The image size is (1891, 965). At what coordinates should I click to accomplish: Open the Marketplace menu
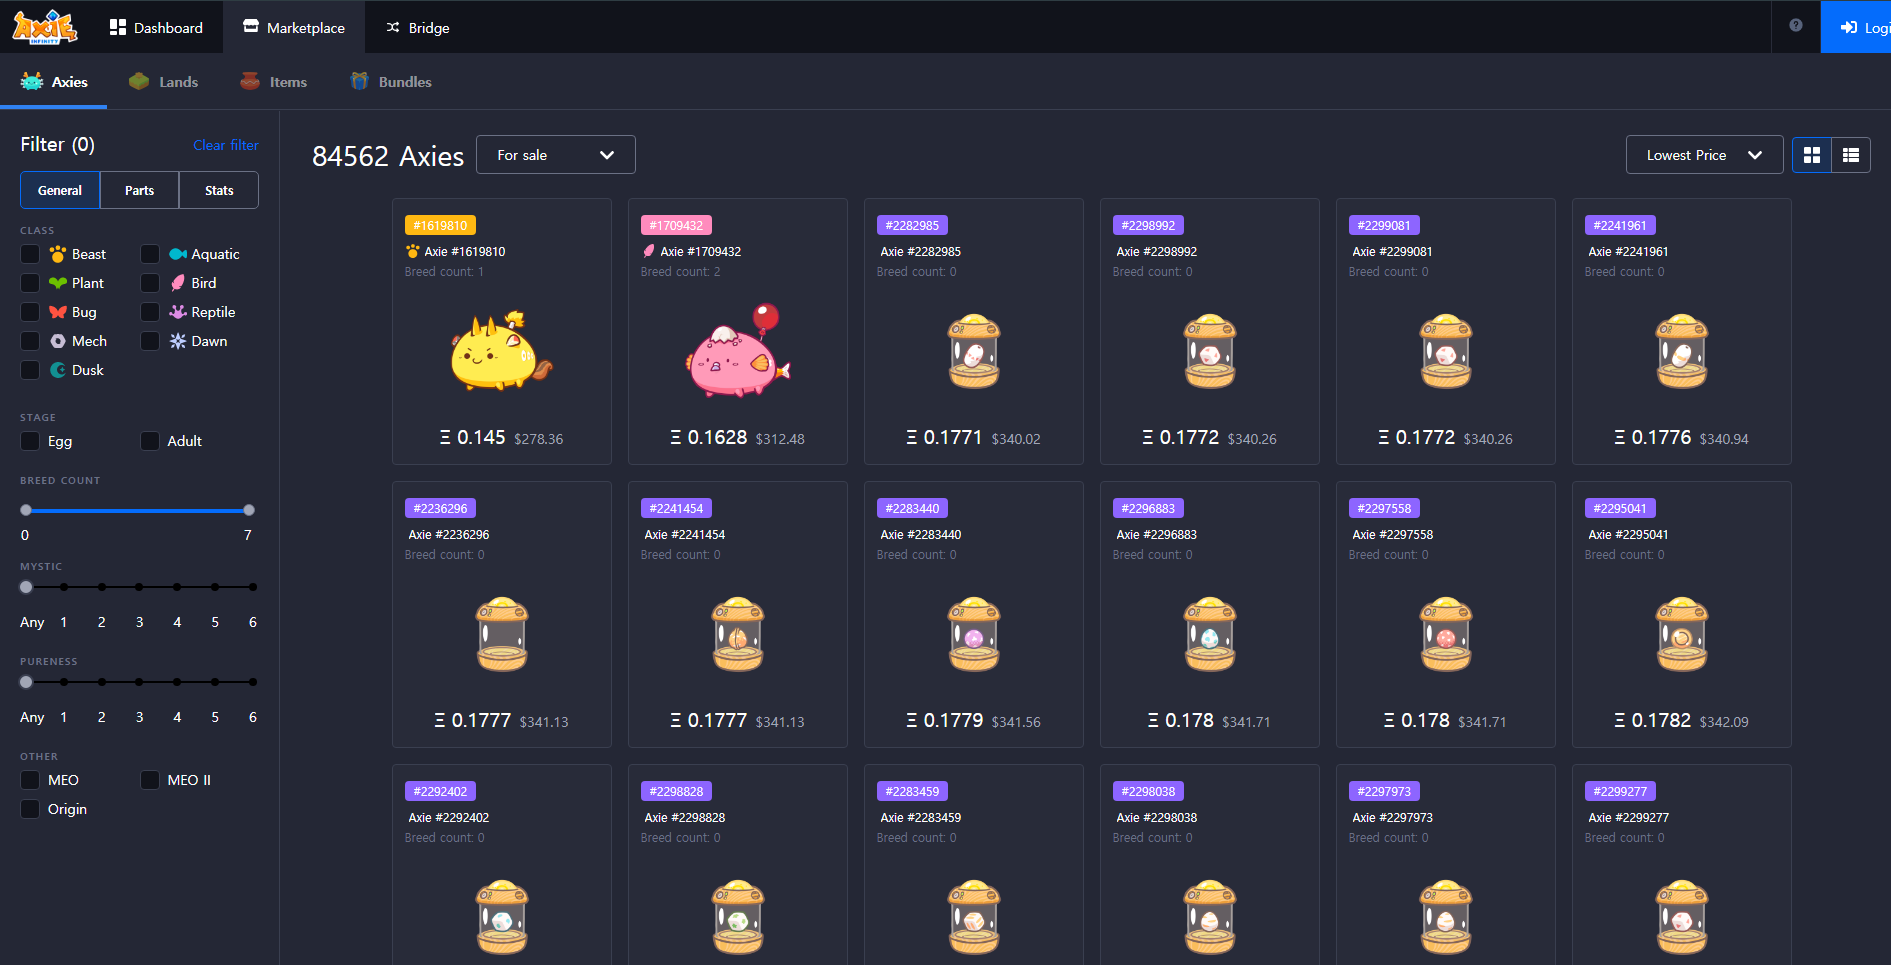[294, 27]
